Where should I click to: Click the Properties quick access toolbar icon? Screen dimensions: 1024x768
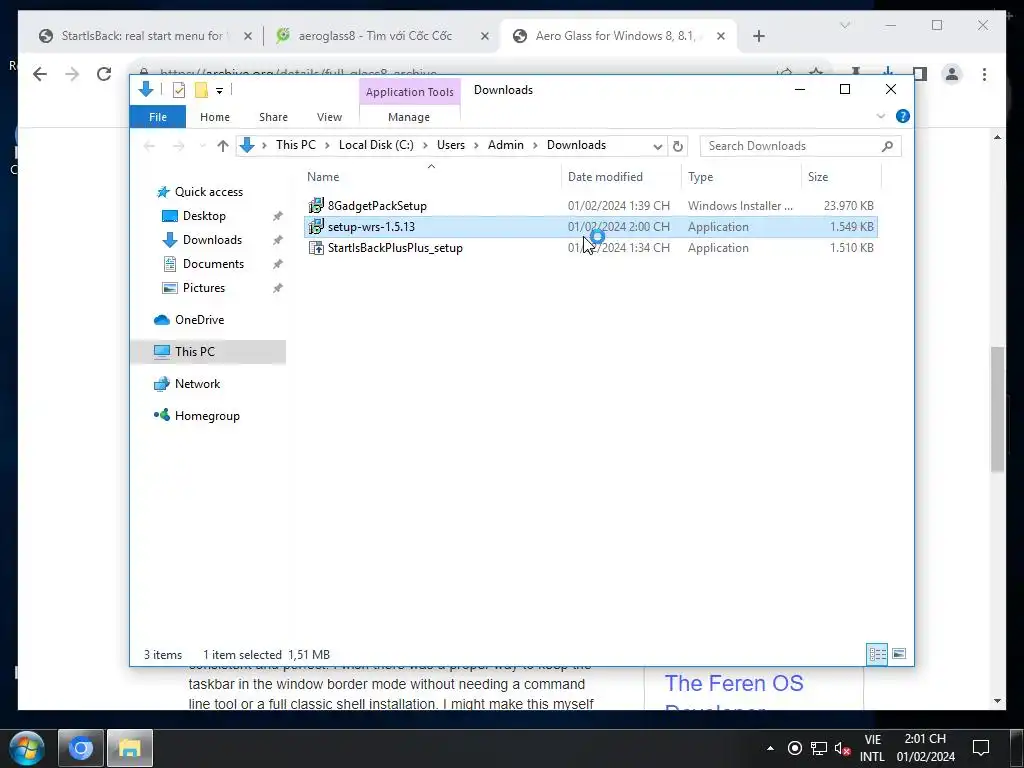[178, 90]
